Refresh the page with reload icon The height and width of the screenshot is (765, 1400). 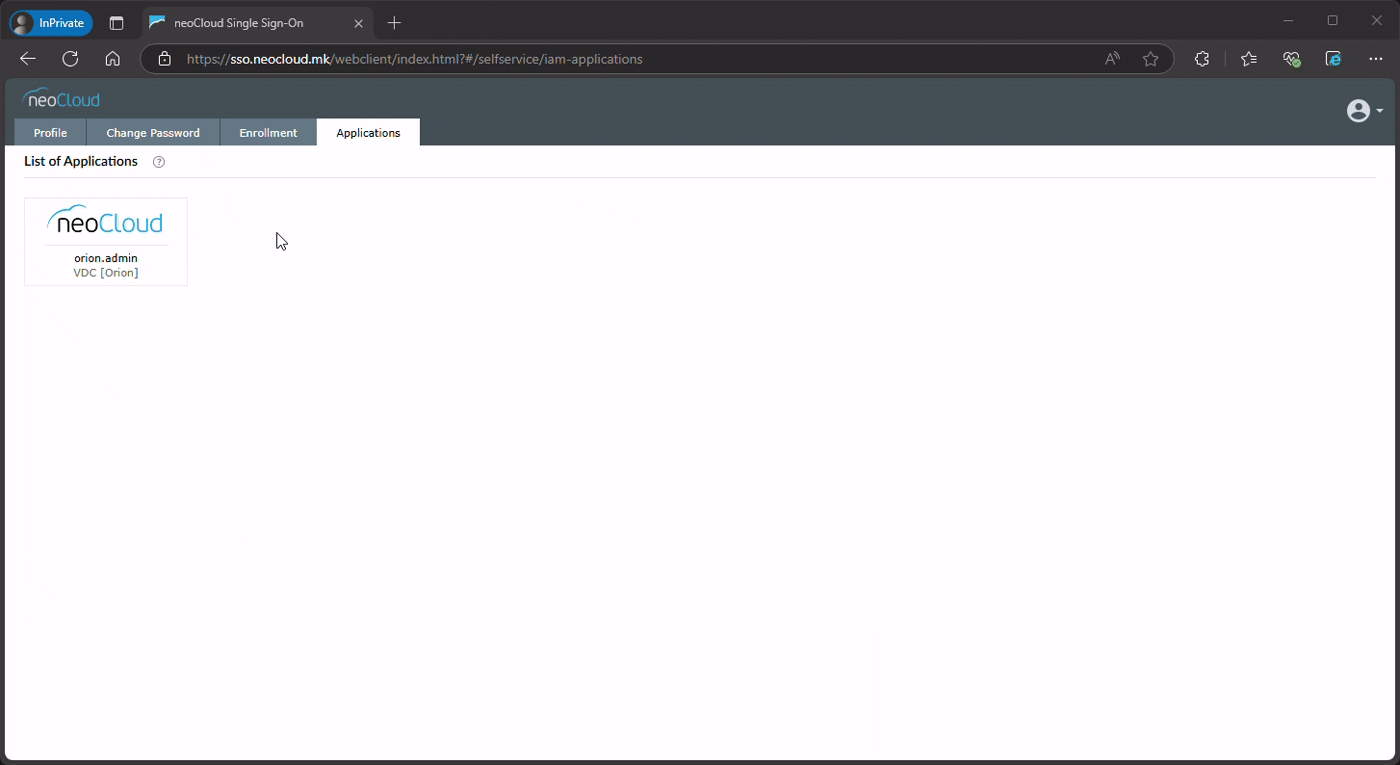pyautogui.click(x=70, y=59)
